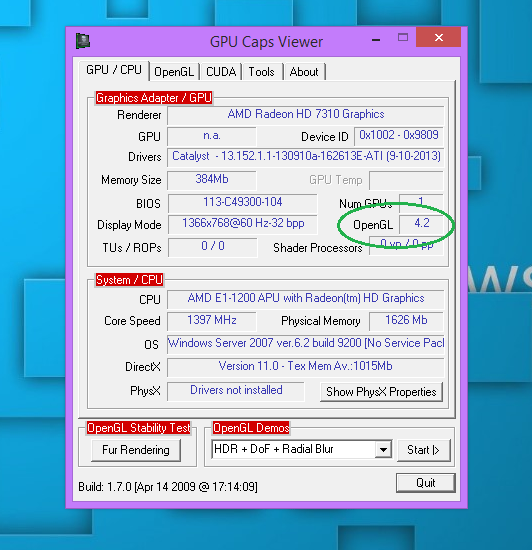The height and width of the screenshot is (550, 532).
Task: Click the HDR + DoF + Radial Blur combo box
Action: [302, 449]
